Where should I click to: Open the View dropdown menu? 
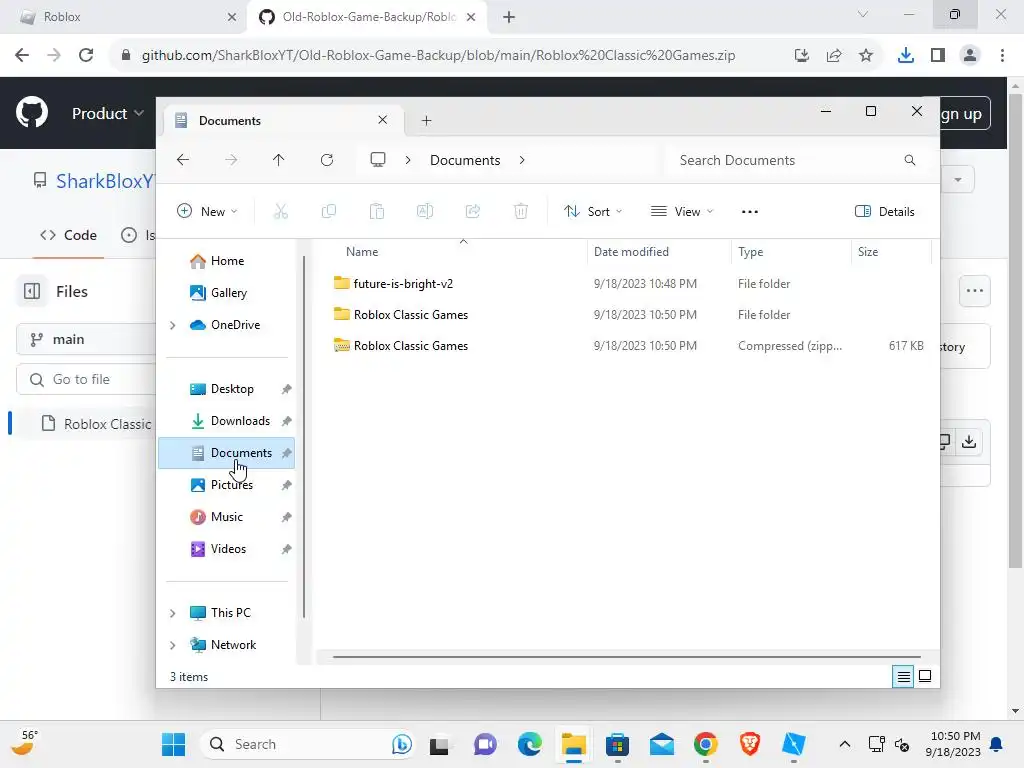(x=682, y=212)
